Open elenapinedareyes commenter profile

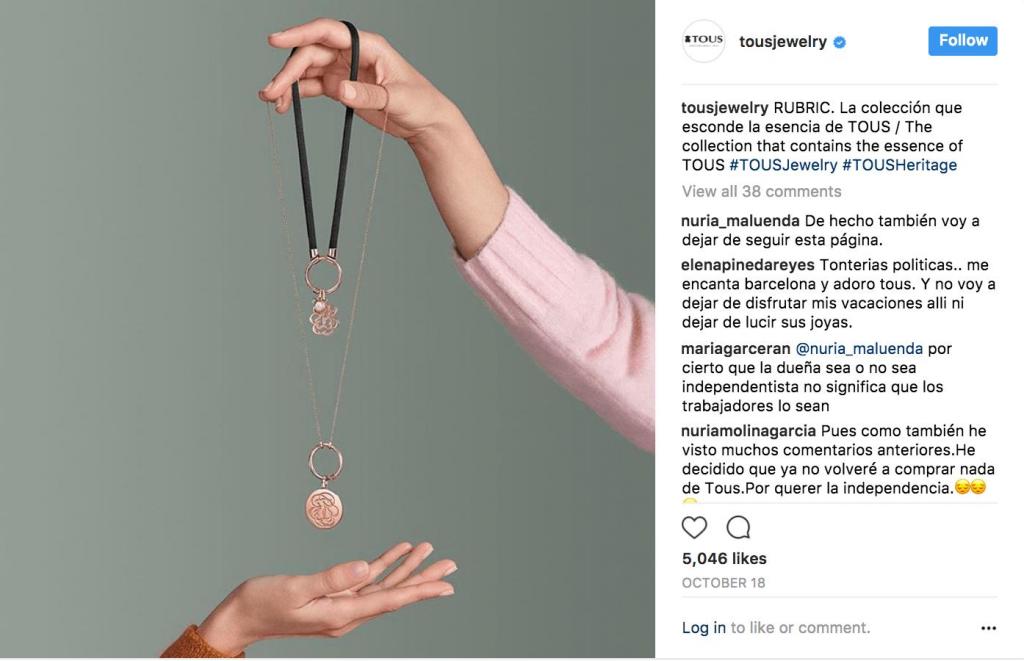pyautogui.click(x=748, y=265)
